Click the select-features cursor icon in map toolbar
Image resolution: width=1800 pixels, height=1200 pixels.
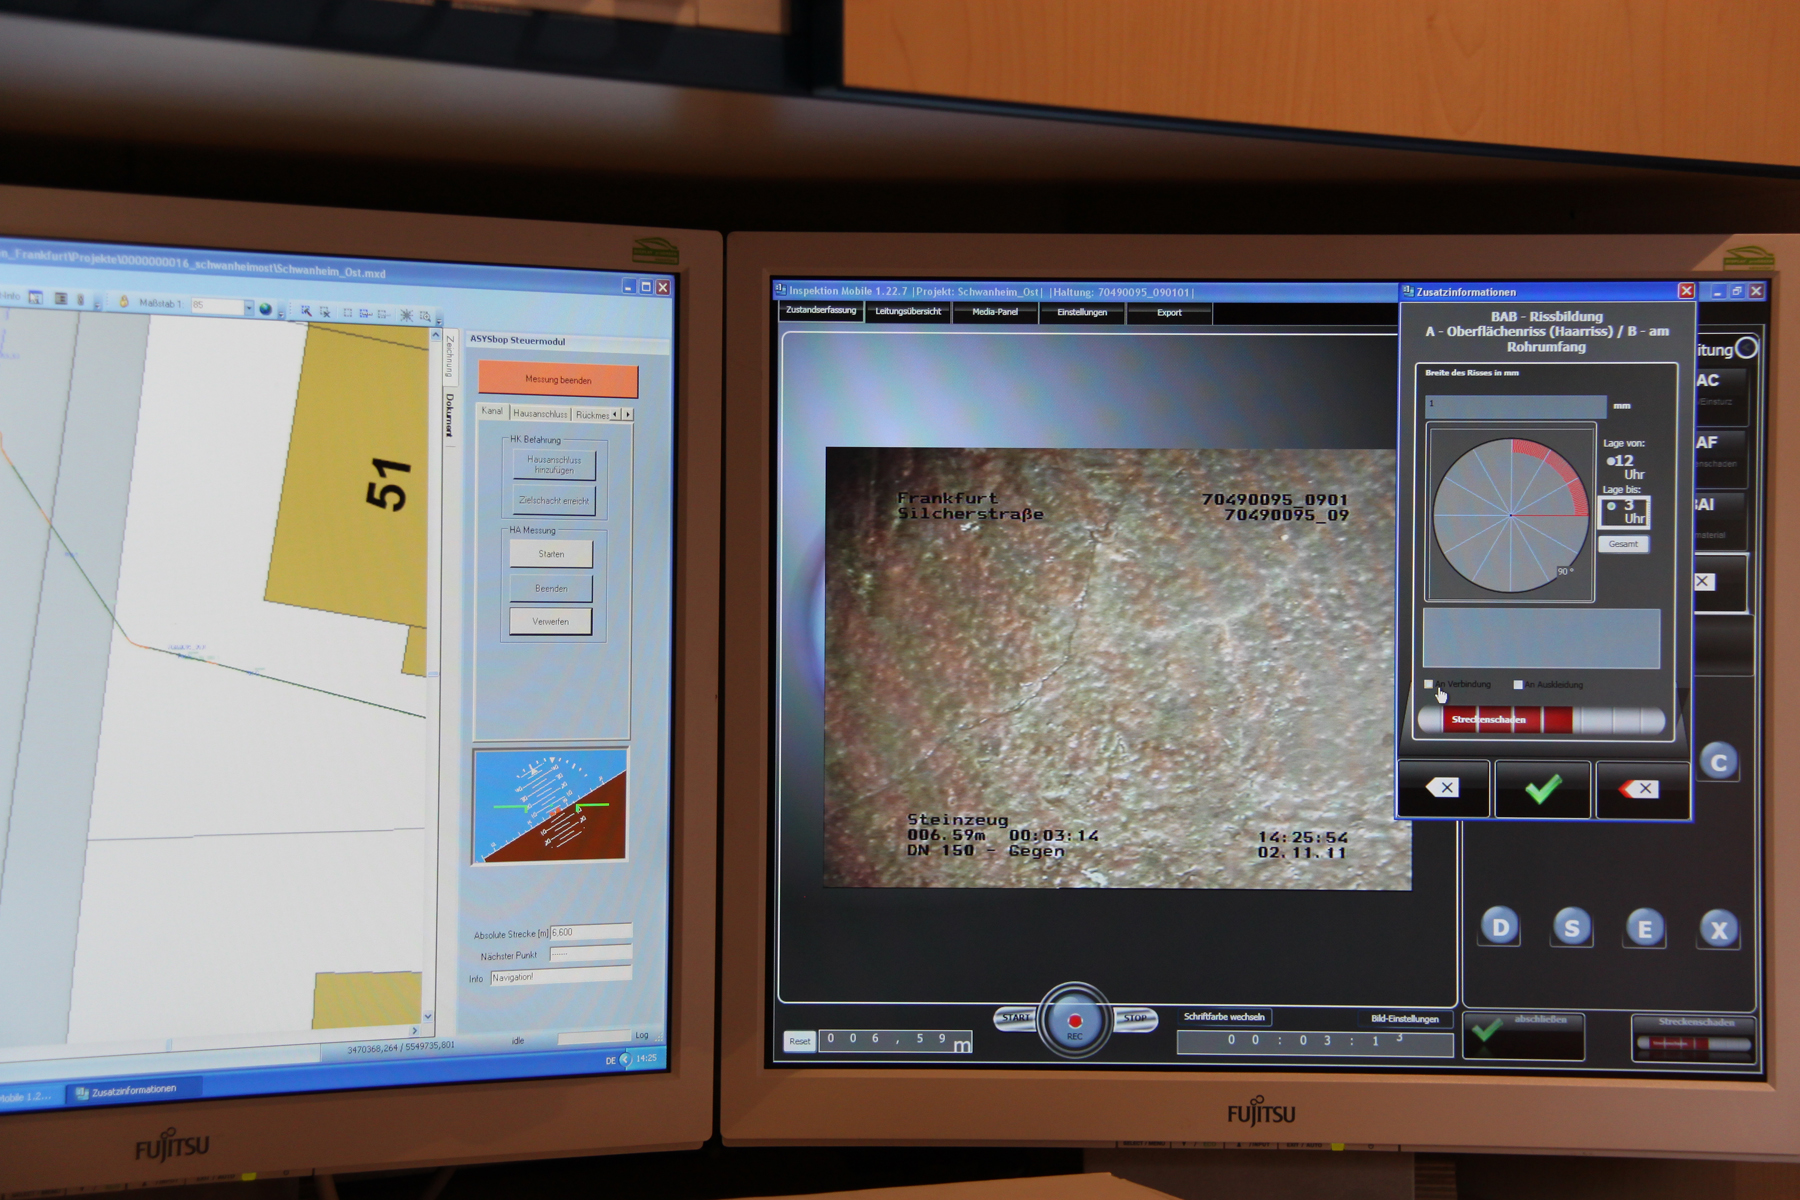pyautogui.click(x=306, y=311)
